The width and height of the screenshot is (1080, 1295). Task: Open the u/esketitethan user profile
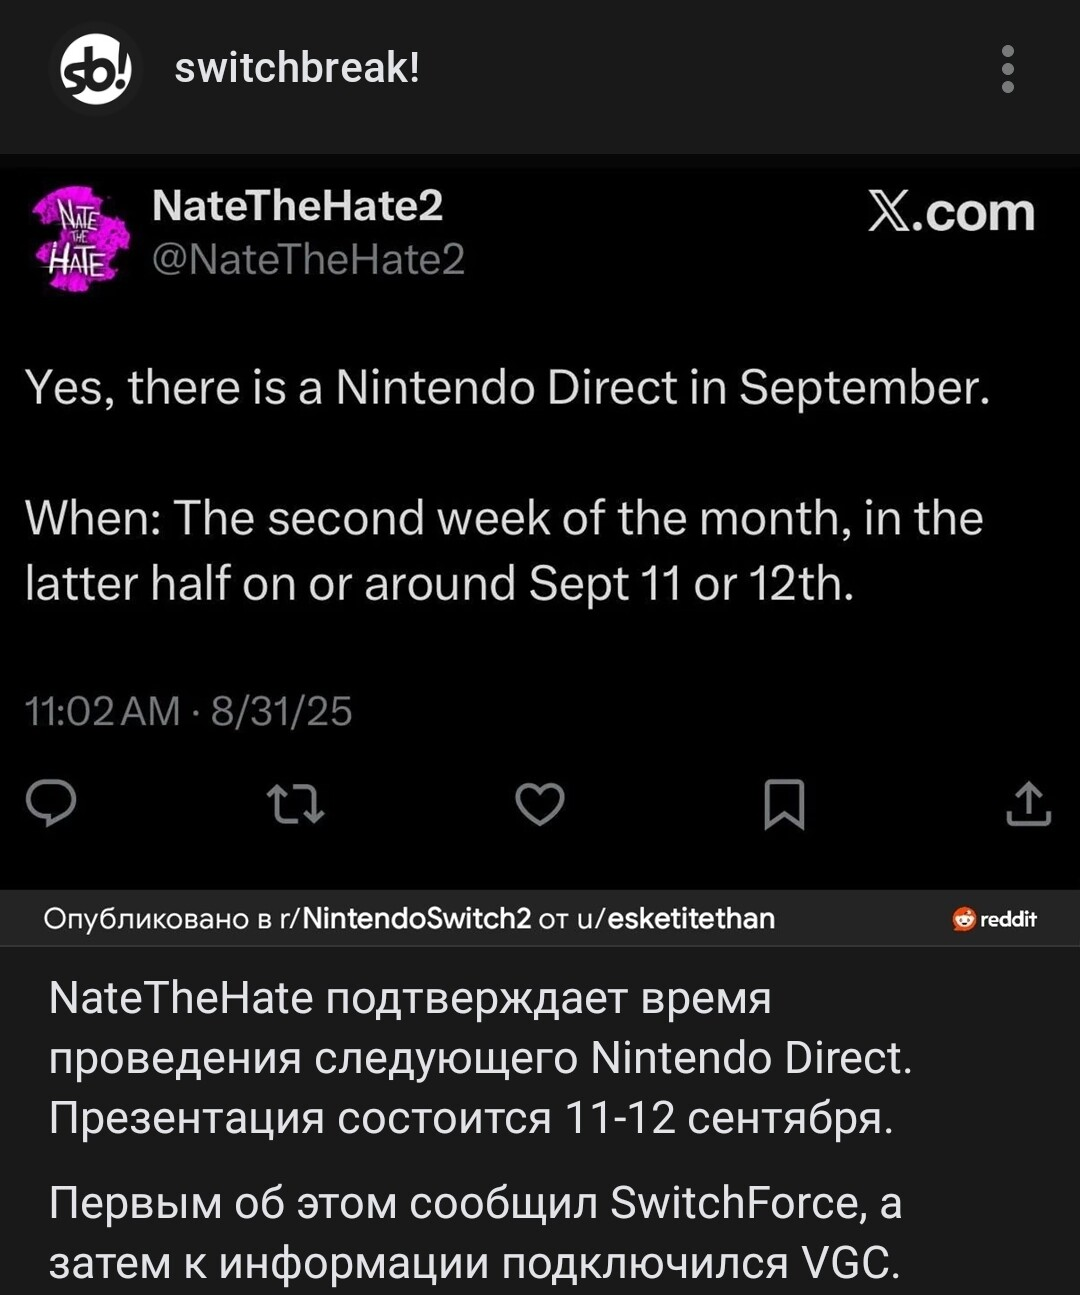676,918
